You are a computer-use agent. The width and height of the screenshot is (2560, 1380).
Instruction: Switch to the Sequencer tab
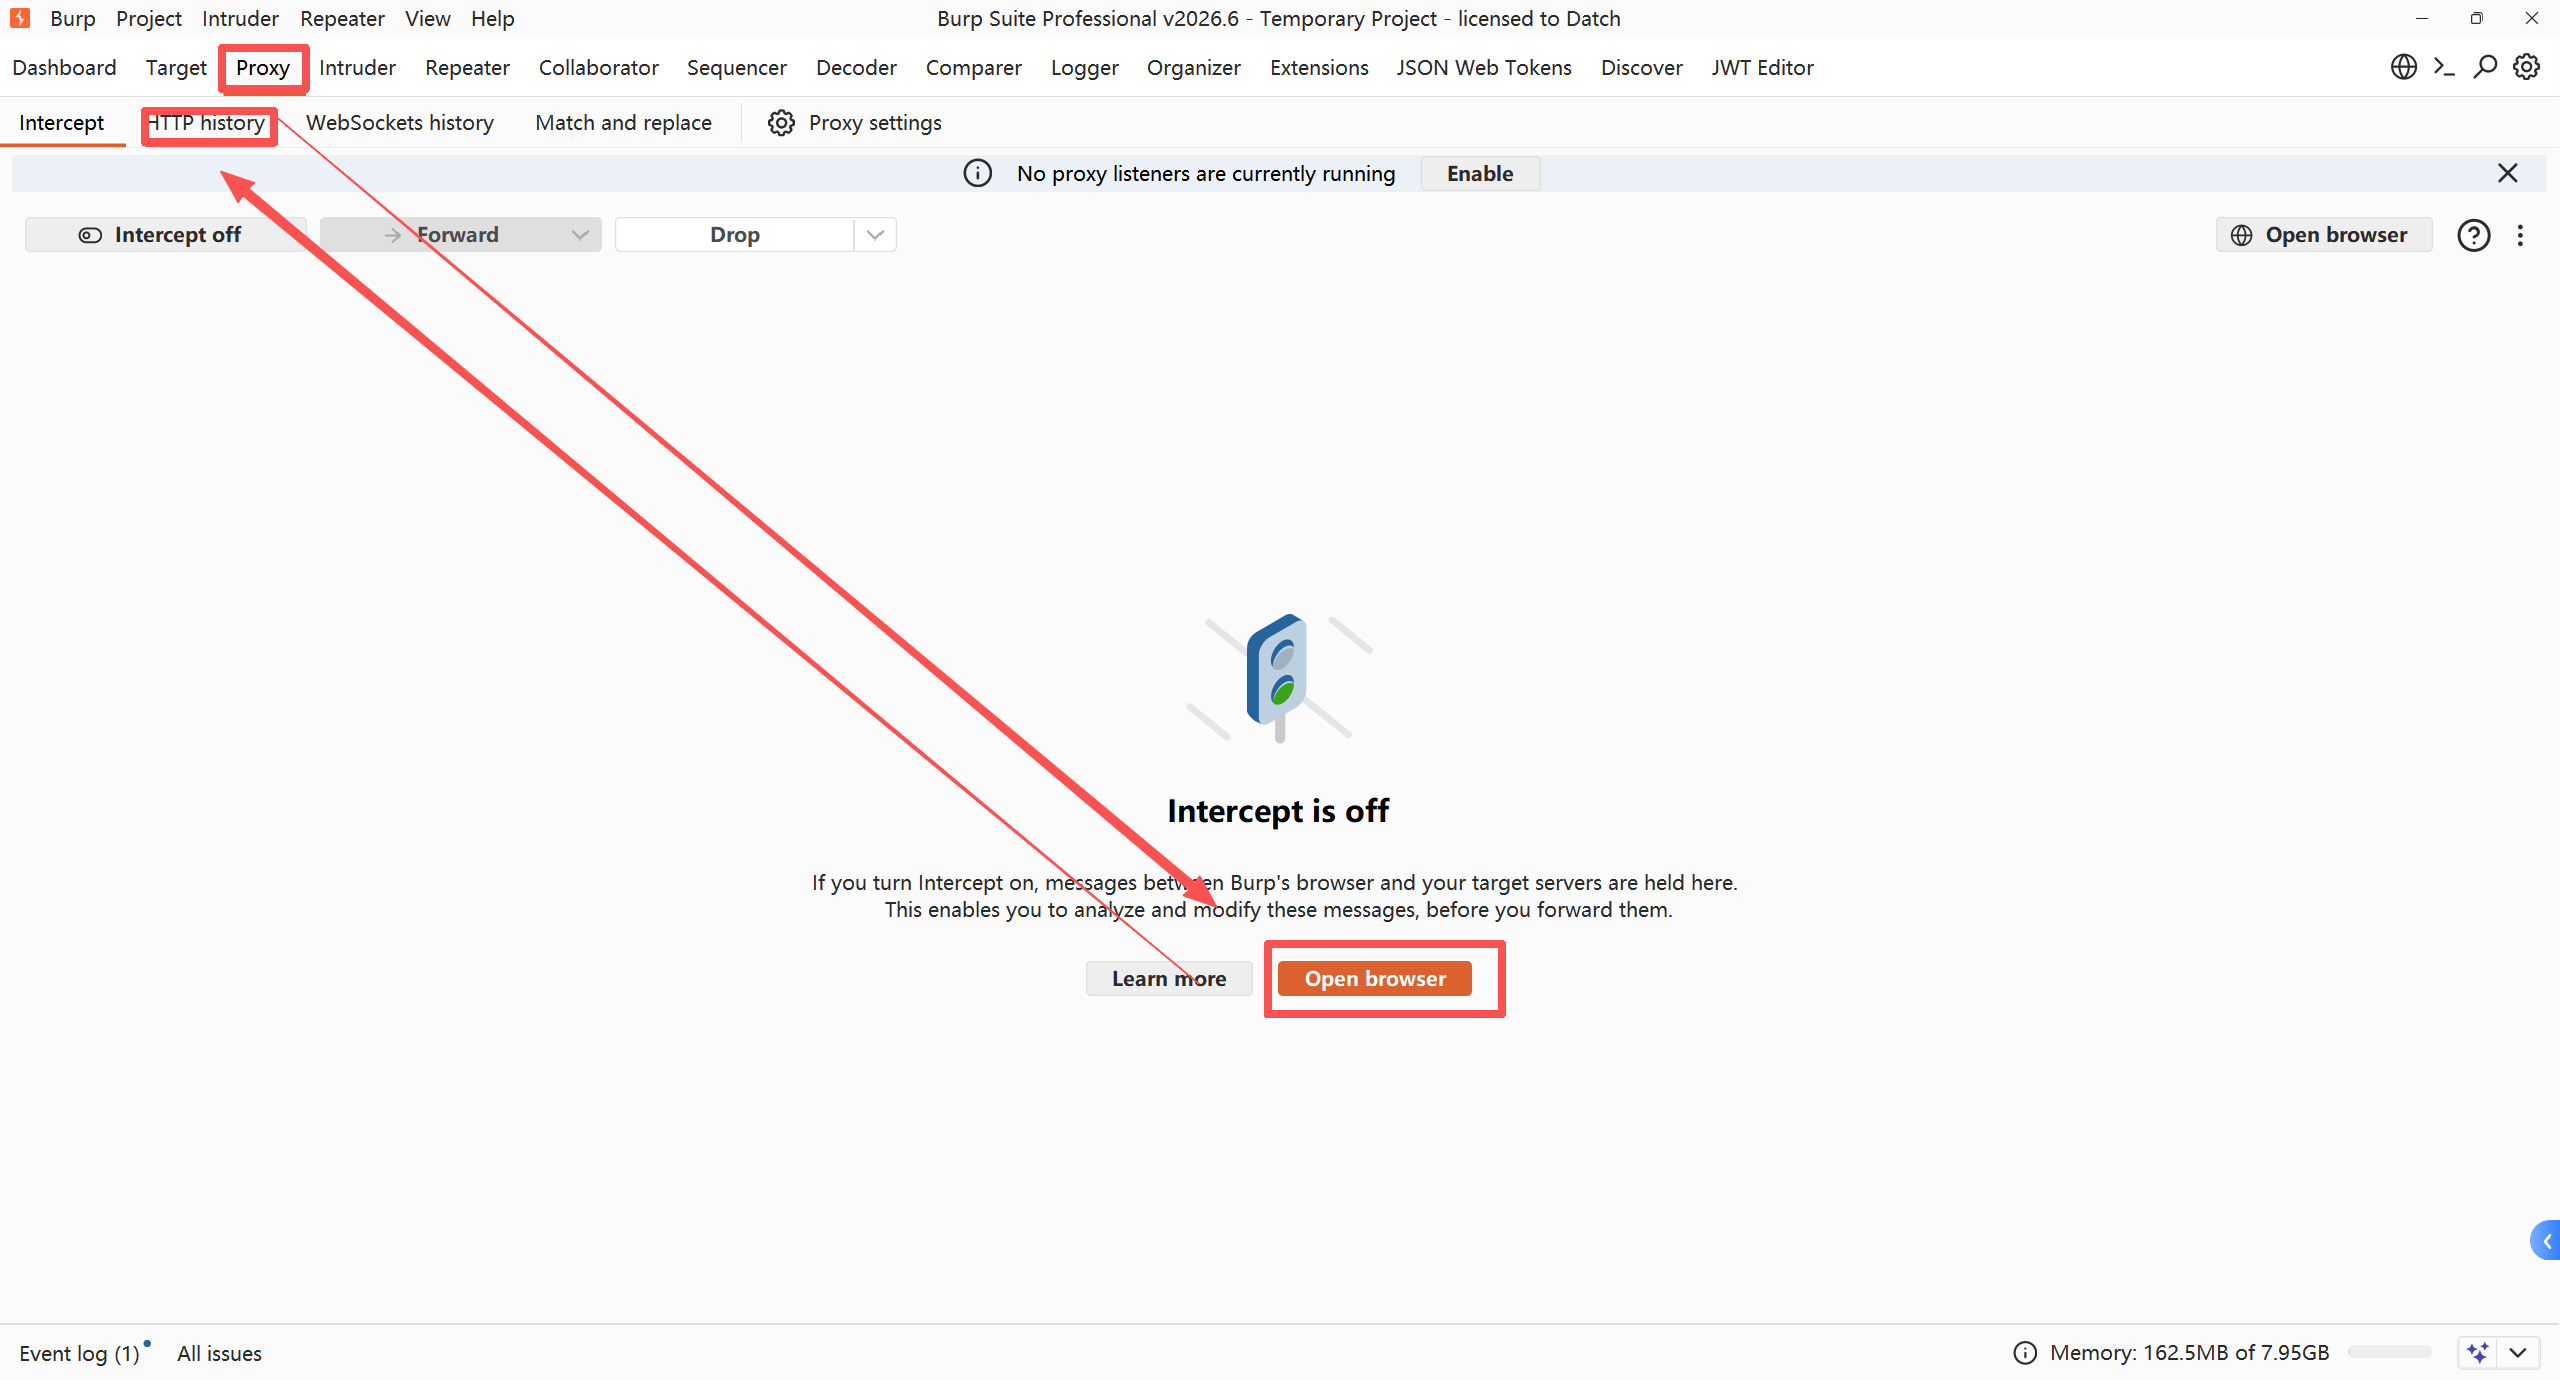tap(737, 67)
